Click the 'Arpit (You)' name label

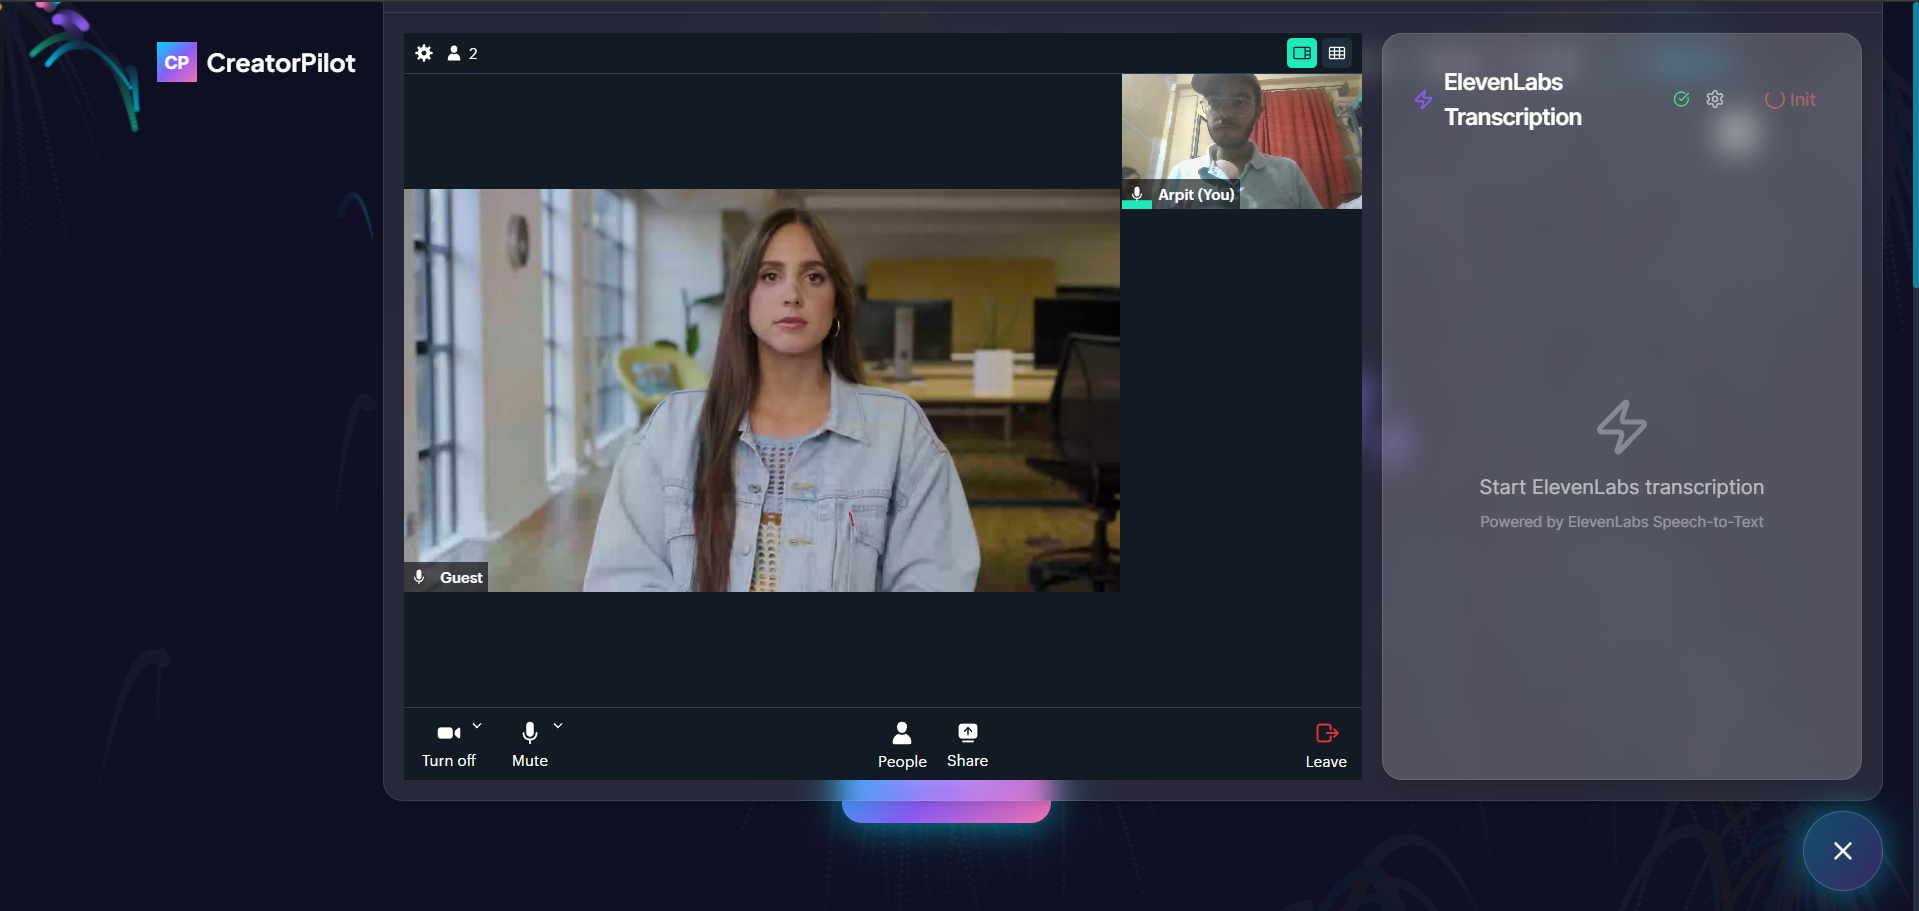[x=1196, y=195]
